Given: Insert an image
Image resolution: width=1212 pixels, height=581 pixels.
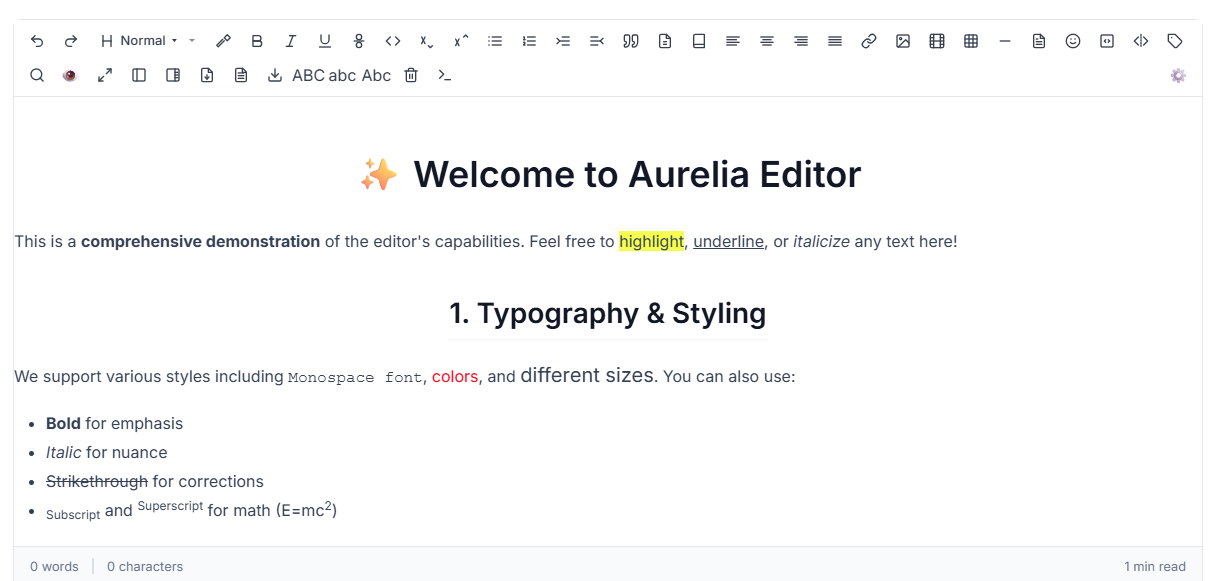Looking at the screenshot, I should pos(903,41).
